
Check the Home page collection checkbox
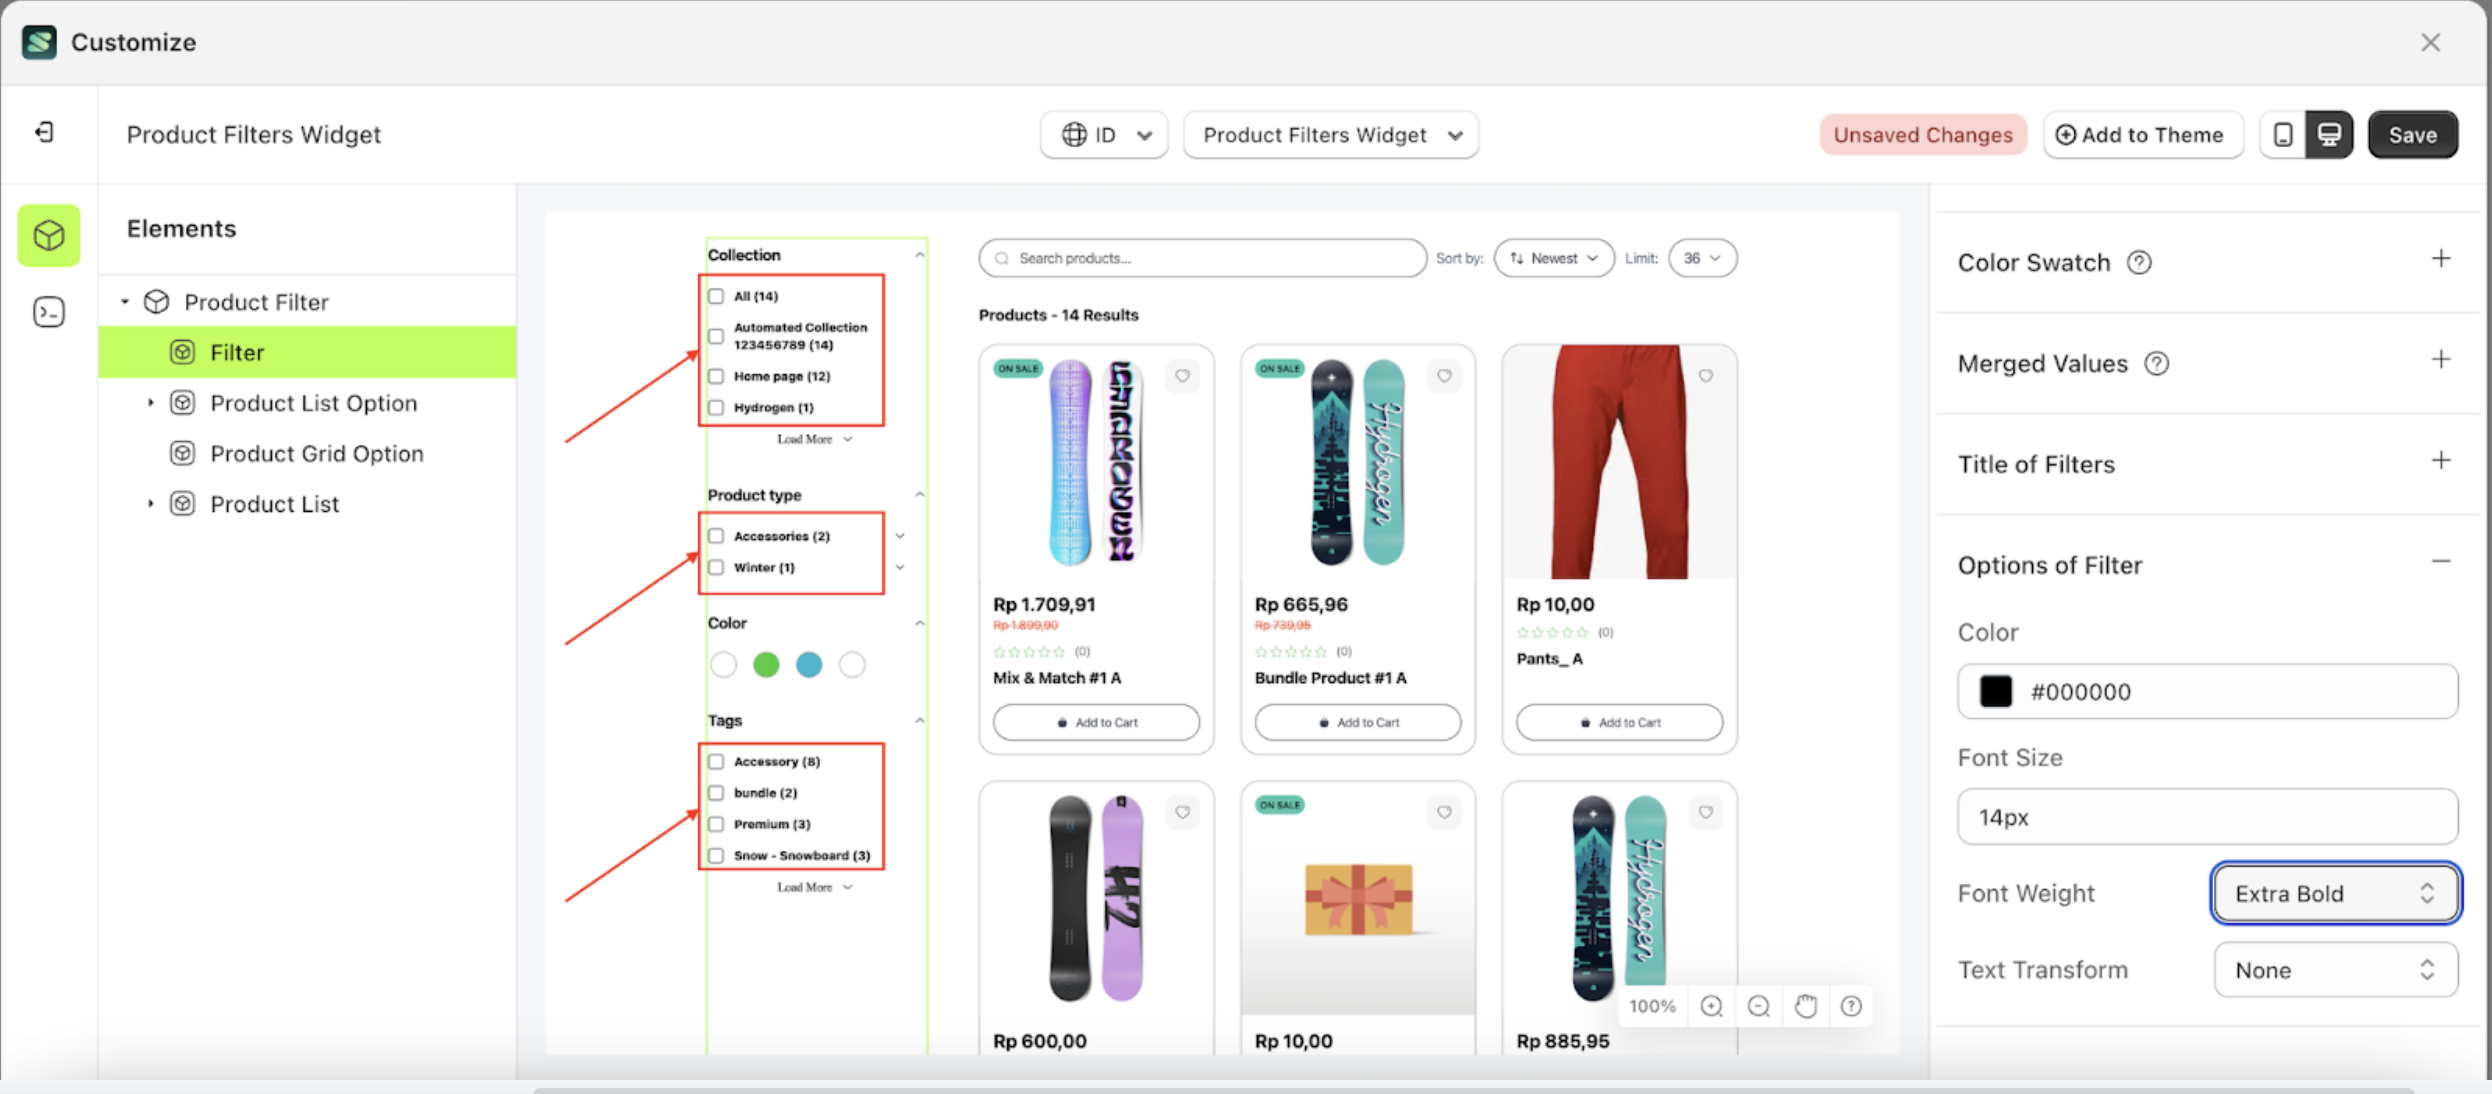click(x=716, y=377)
